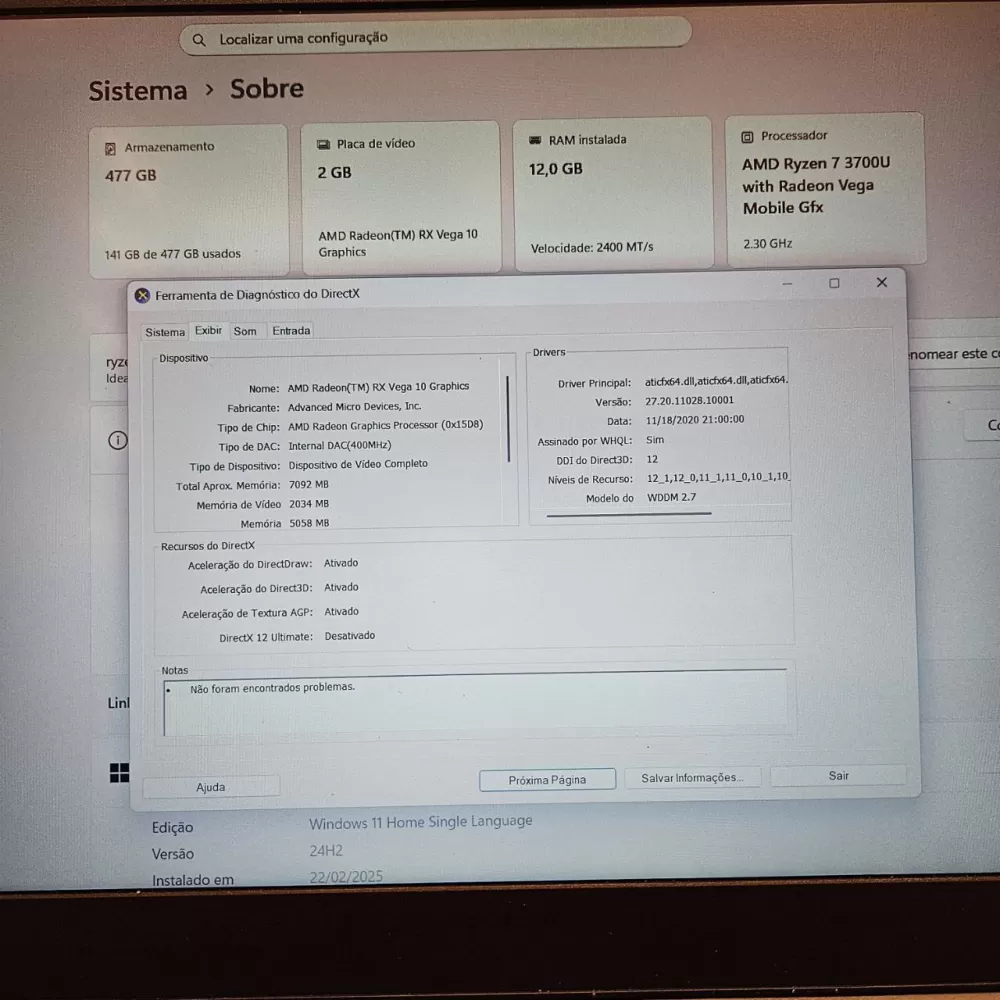Close the DirectX diagnostic window
The height and width of the screenshot is (1000, 1000).
882,282
